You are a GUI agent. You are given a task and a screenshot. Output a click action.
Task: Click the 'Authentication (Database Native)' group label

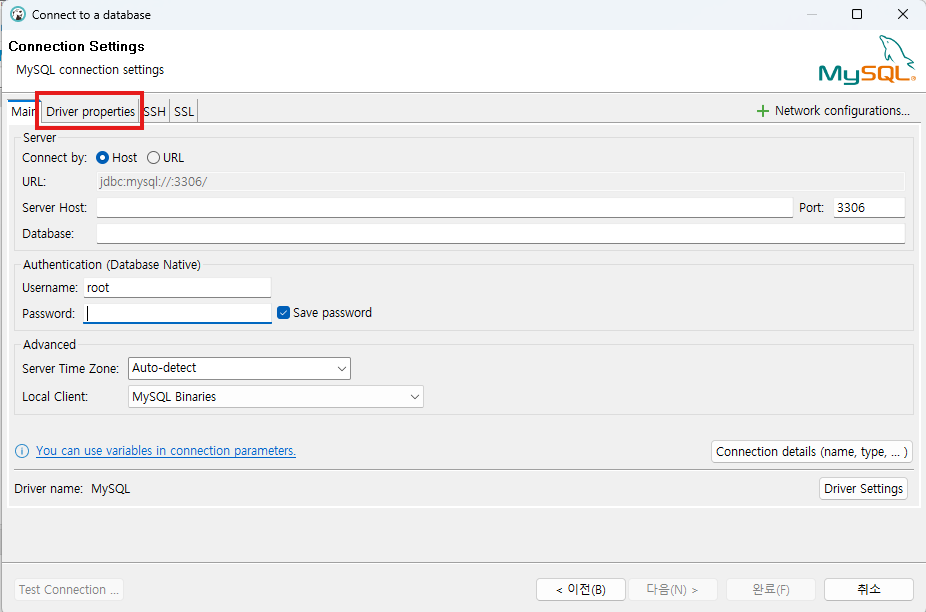tap(112, 265)
